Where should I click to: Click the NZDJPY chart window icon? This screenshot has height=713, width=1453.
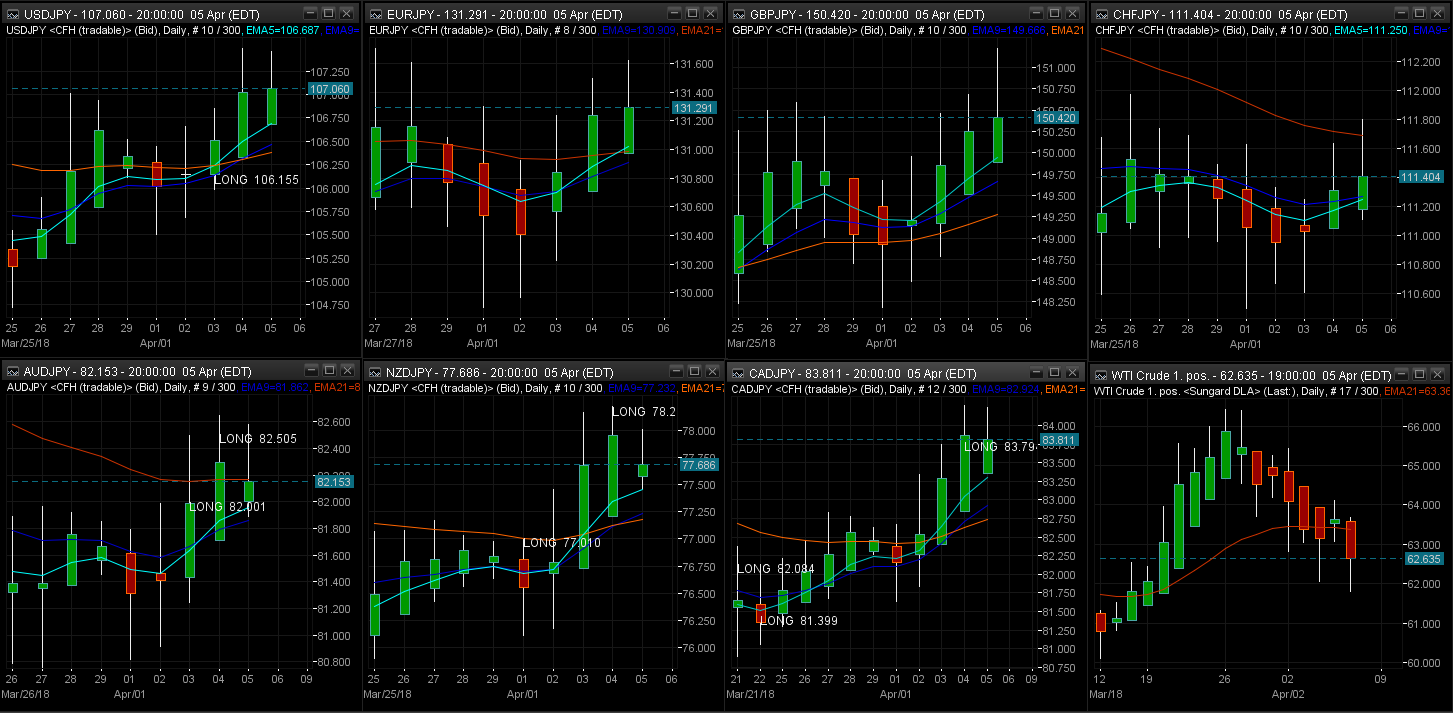(374, 371)
